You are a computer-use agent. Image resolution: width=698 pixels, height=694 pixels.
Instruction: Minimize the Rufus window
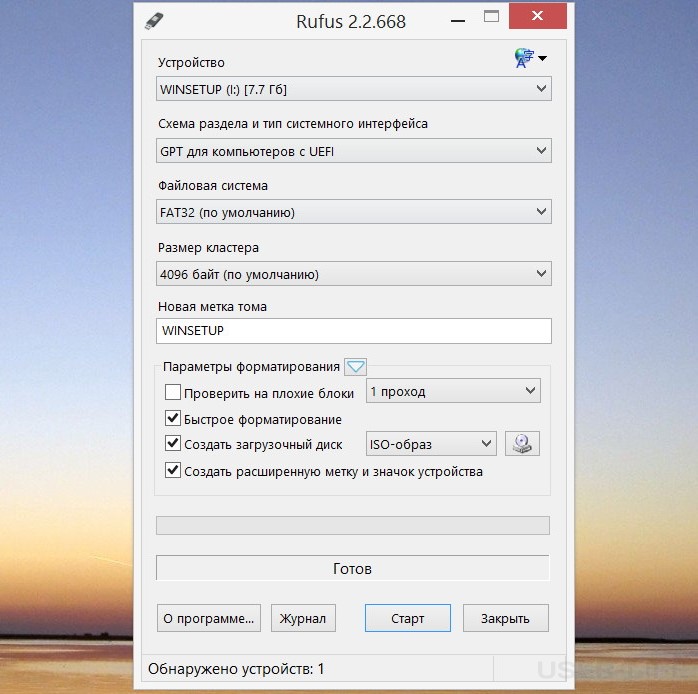pyautogui.click(x=458, y=20)
